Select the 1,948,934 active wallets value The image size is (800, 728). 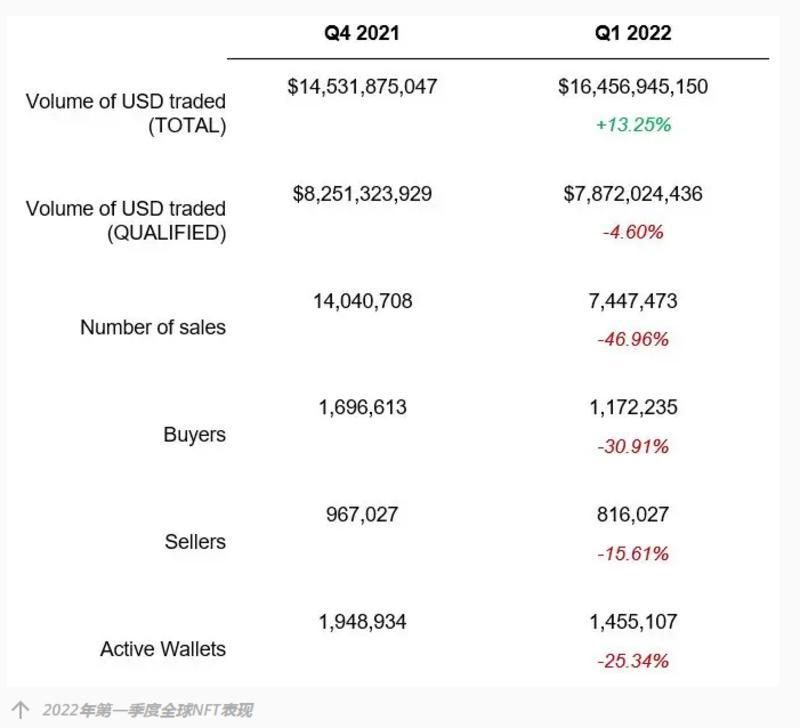click(362, 622)
